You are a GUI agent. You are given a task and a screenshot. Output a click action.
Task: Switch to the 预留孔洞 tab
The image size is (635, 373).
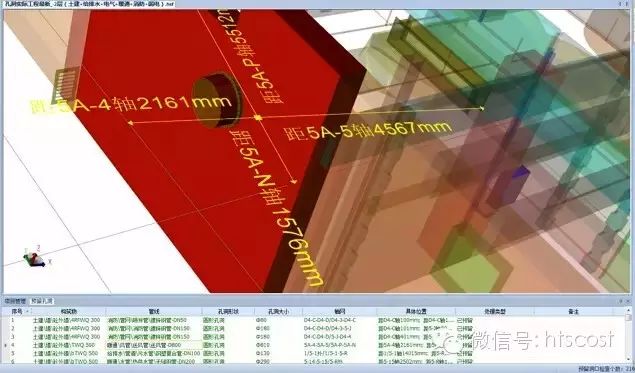41,301
